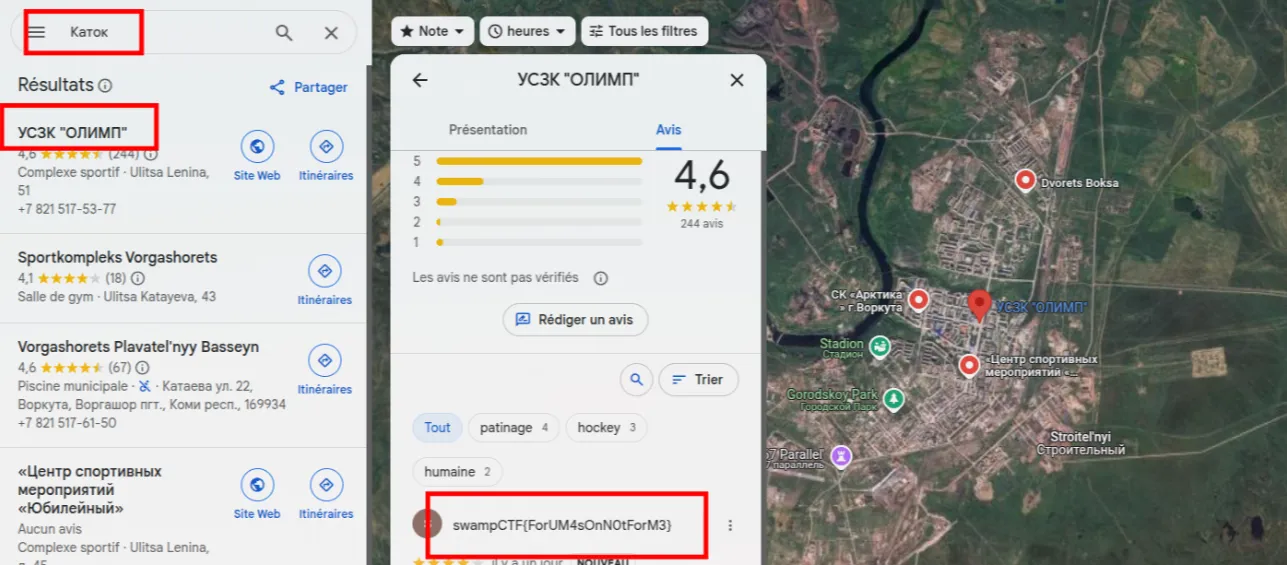Image resolution: width=1287 pixels, height=565 pixels.
Task: Get Itinéraires for Sportkompleks Vorgashorets
Action: [325, 280]
